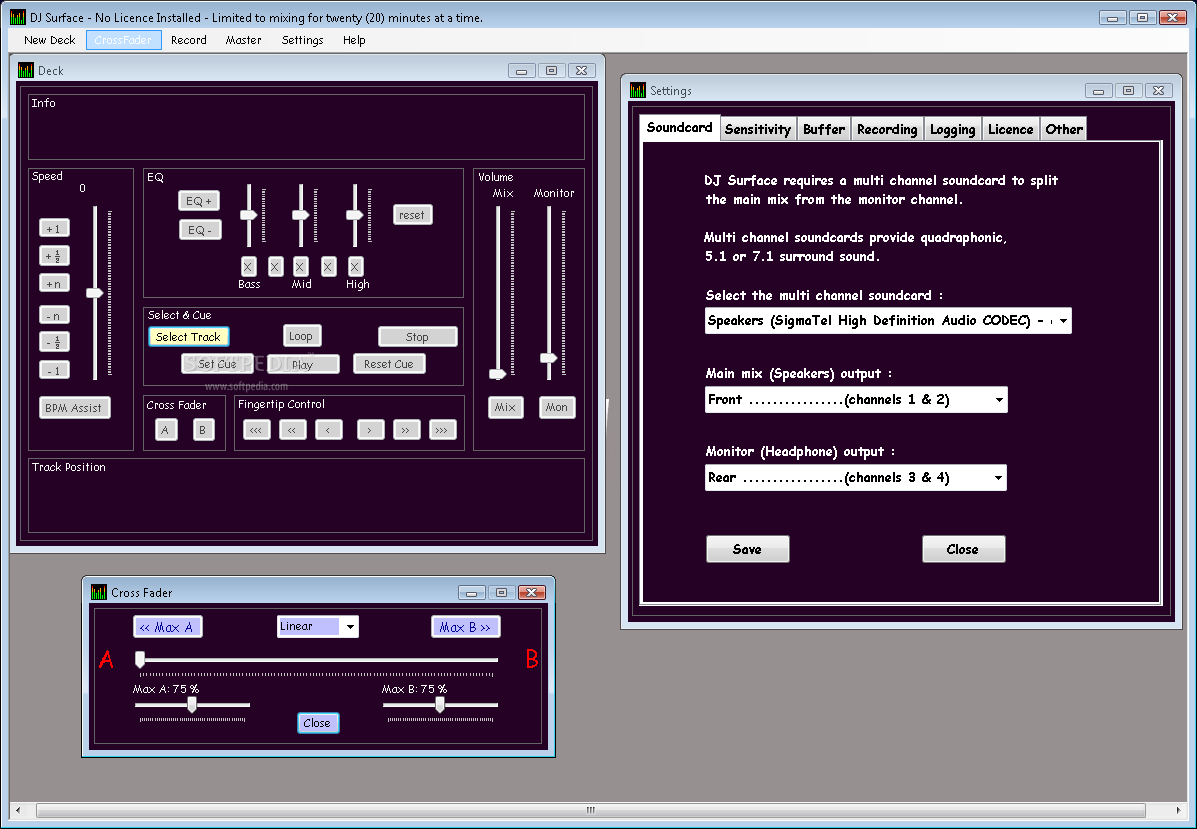
Task: Click the Mix volume slider handle
Action: pos(498,374)
